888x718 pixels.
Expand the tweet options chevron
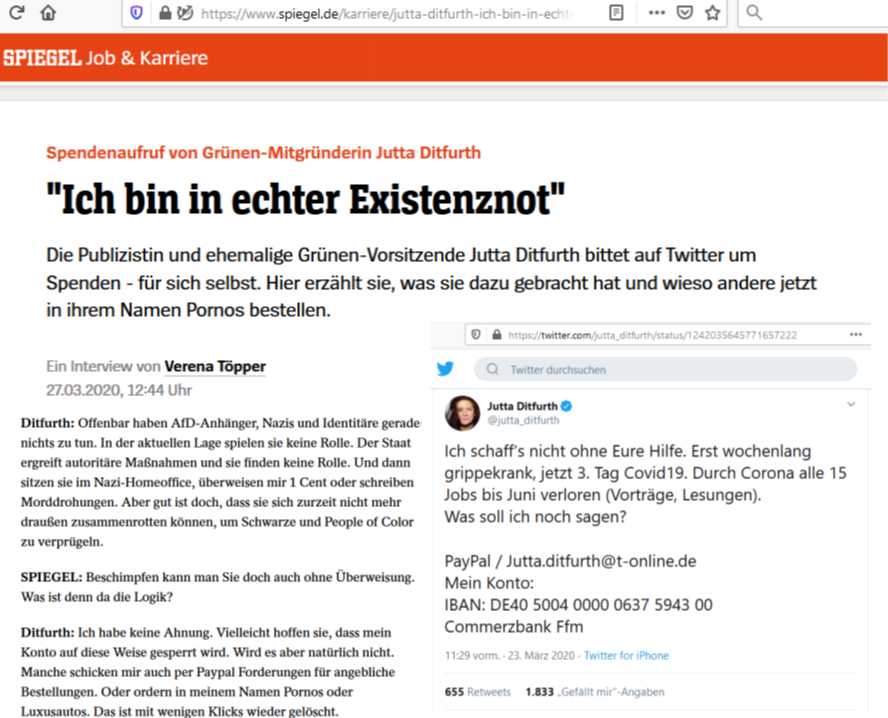tap(851, 404)
